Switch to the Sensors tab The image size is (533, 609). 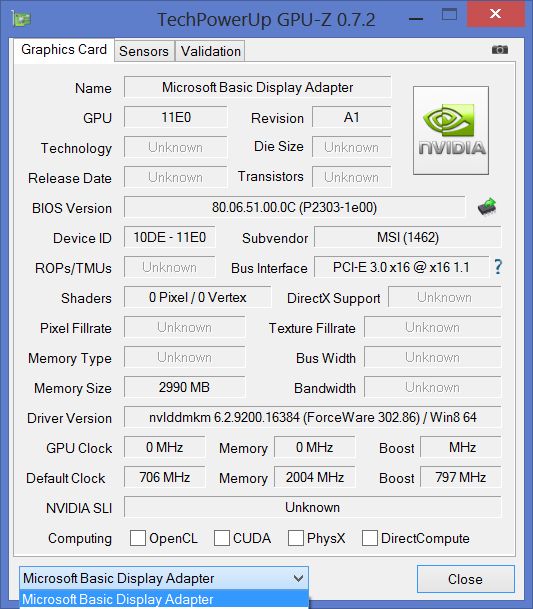[144, 51]
